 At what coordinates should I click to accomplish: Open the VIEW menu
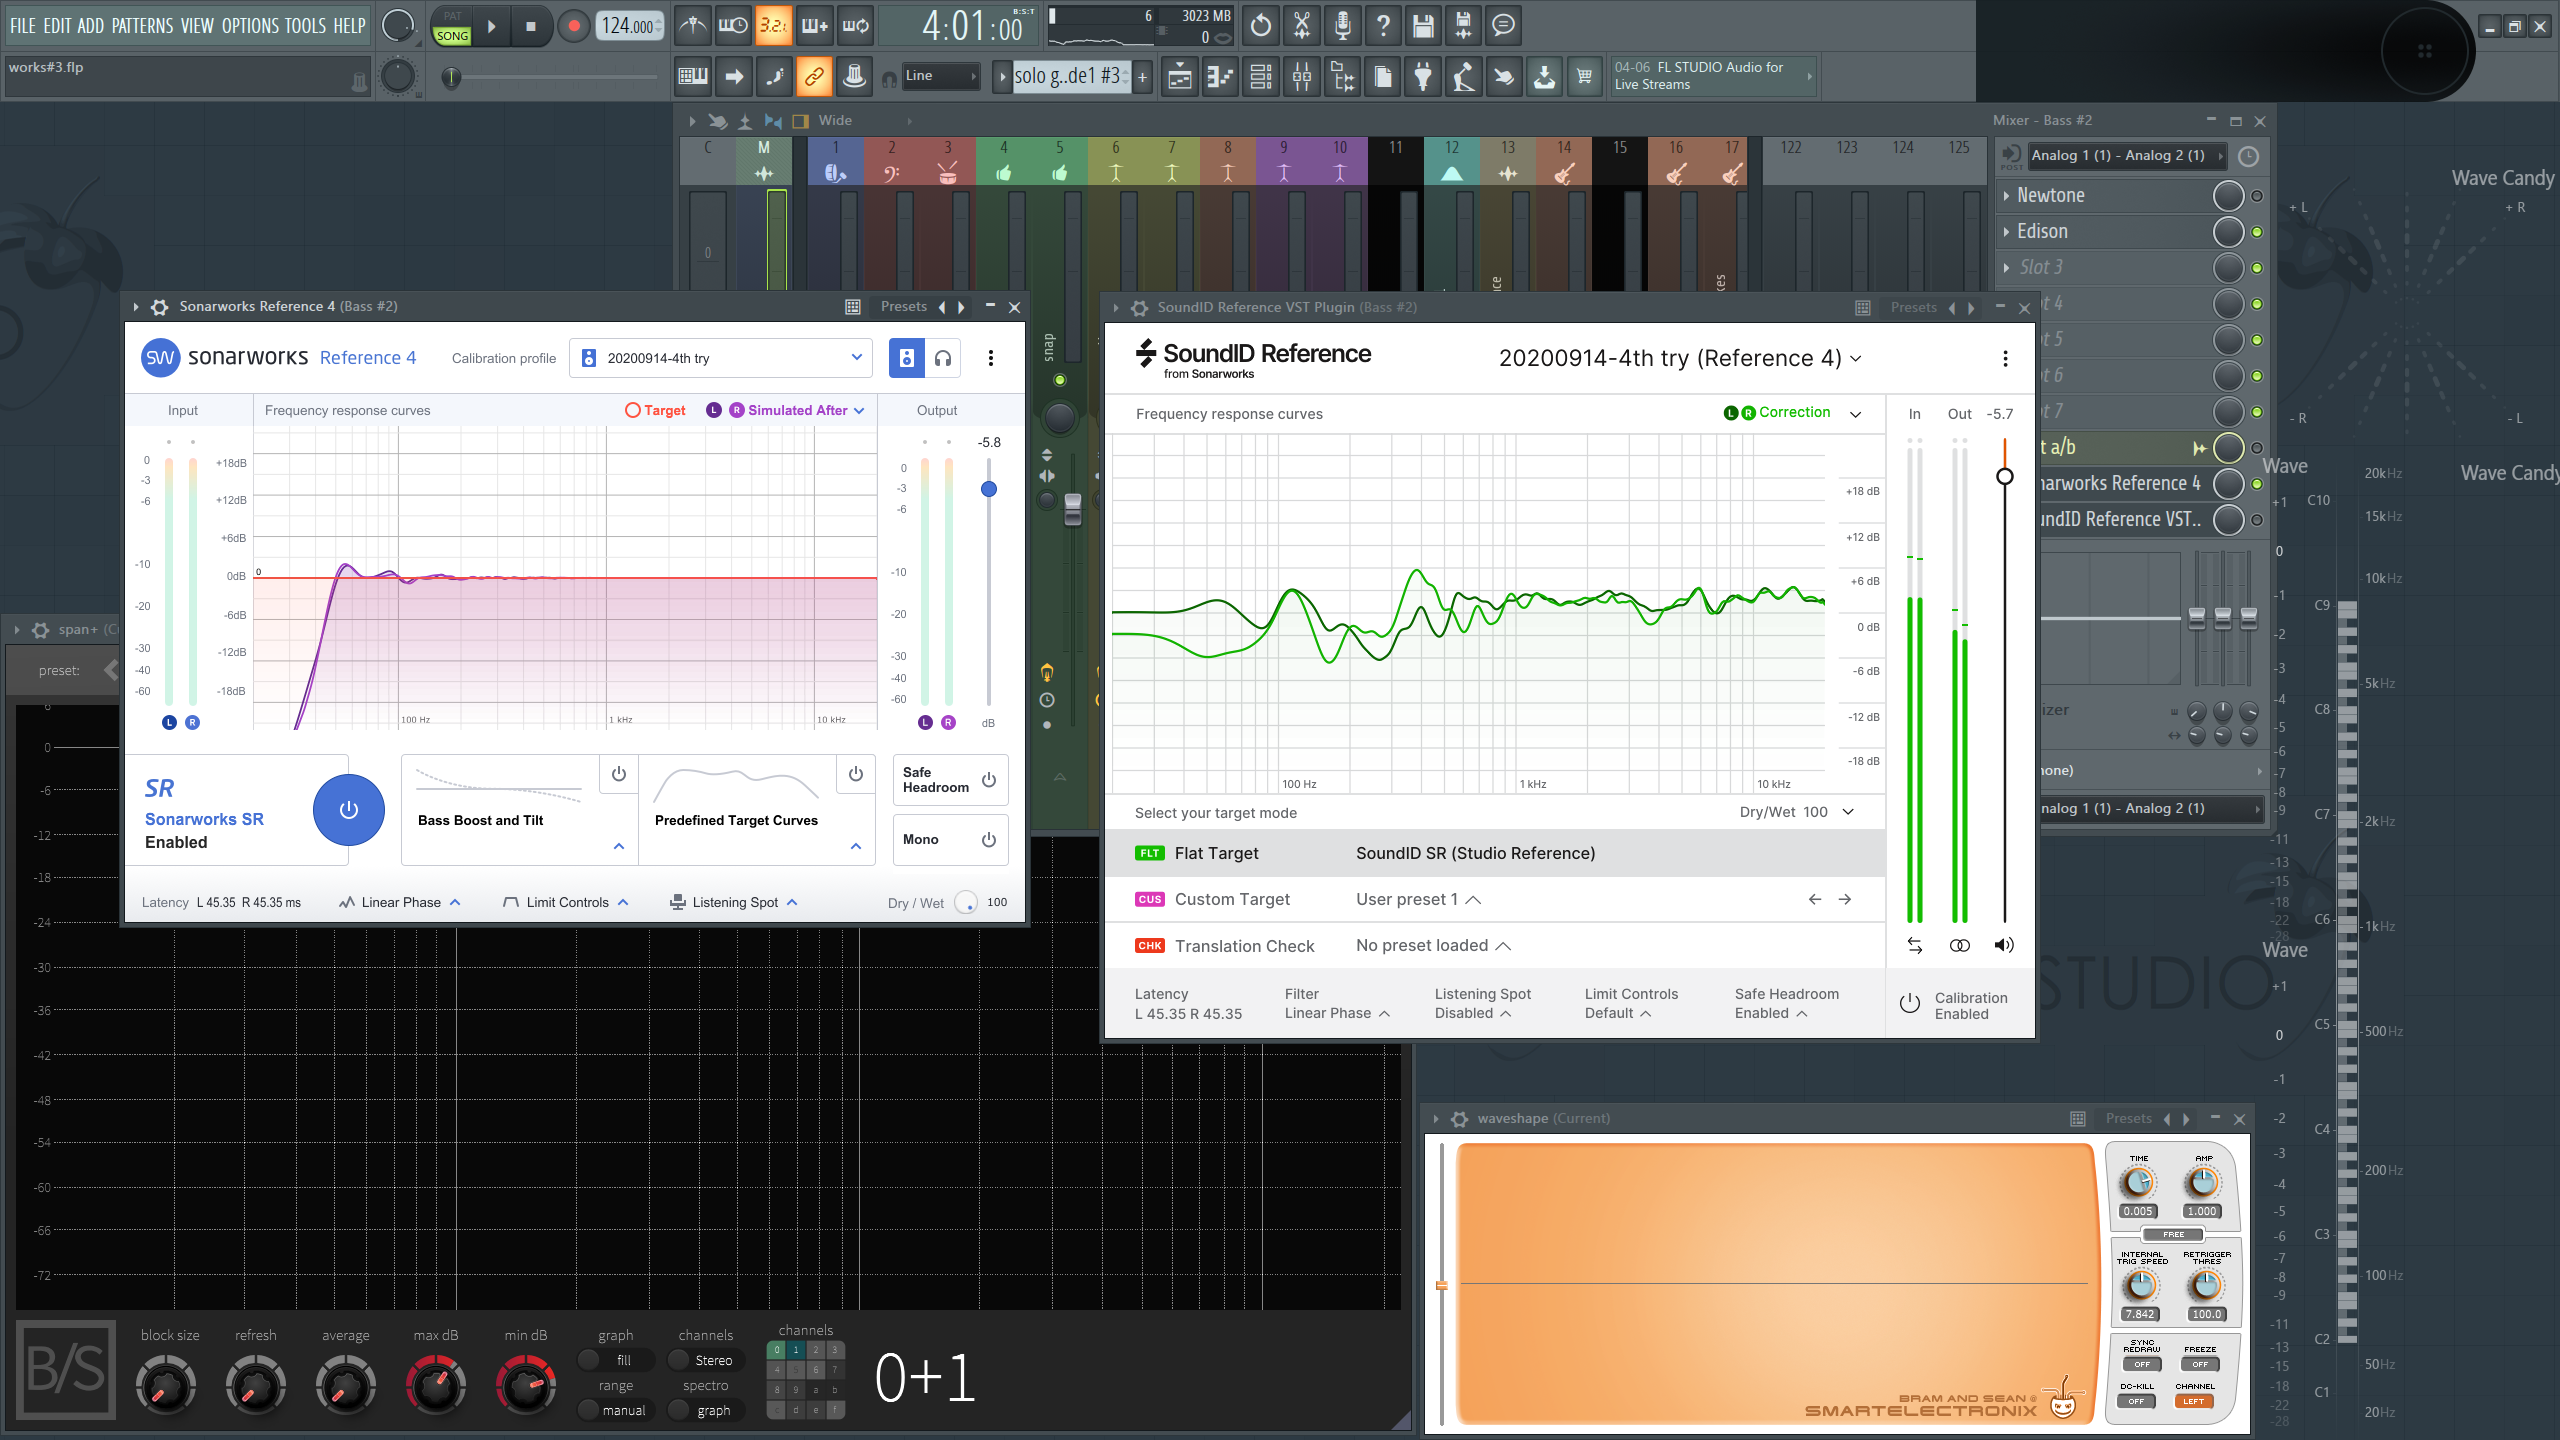click(197, 26)
